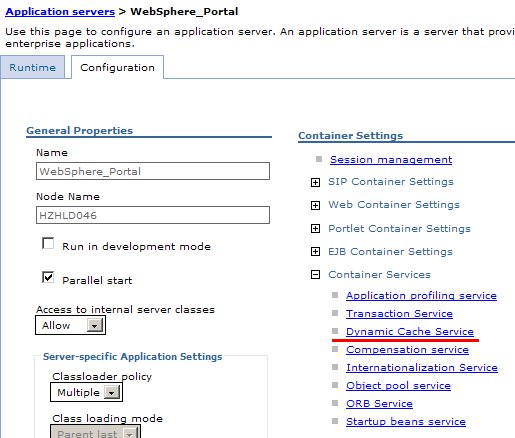Collapse the Container Services minus icon
Screen dimensions: 515x438
click(315, 274)
